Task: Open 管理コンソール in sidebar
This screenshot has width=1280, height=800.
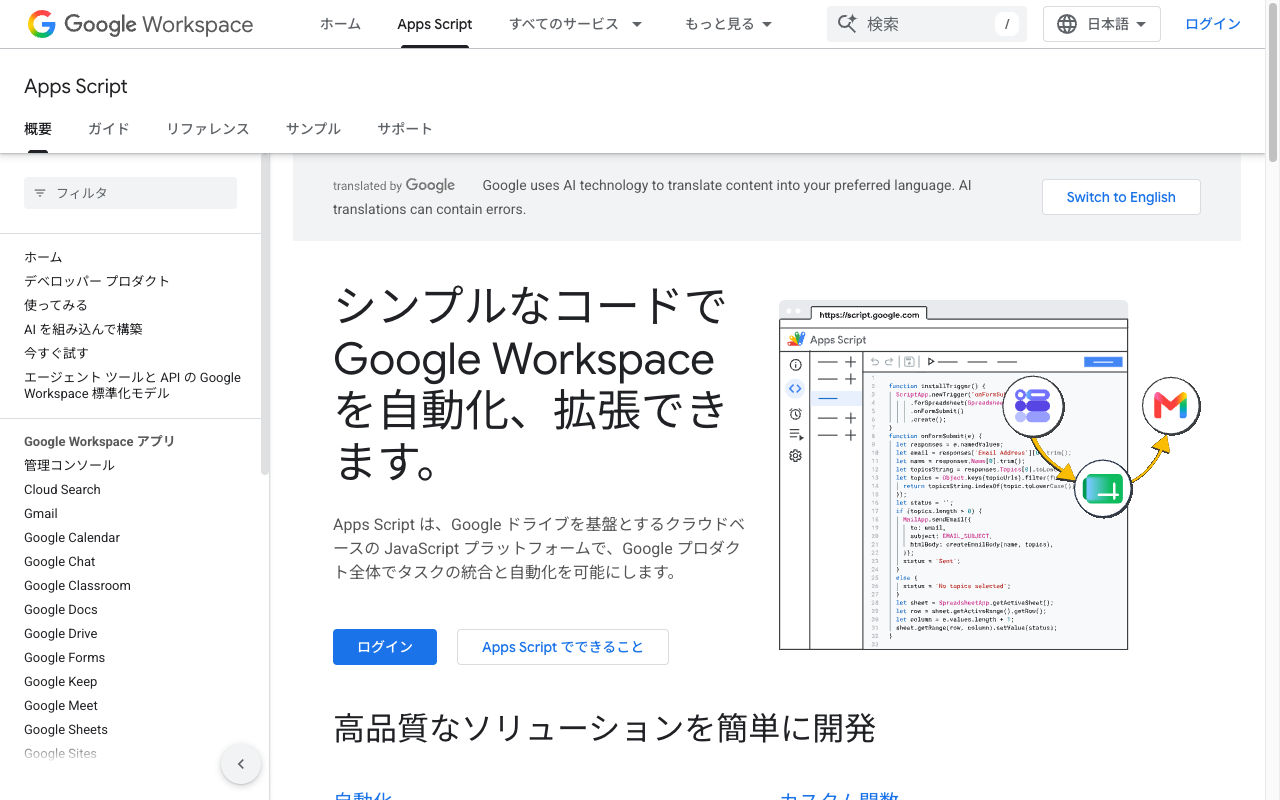Action: pos(69,465)
